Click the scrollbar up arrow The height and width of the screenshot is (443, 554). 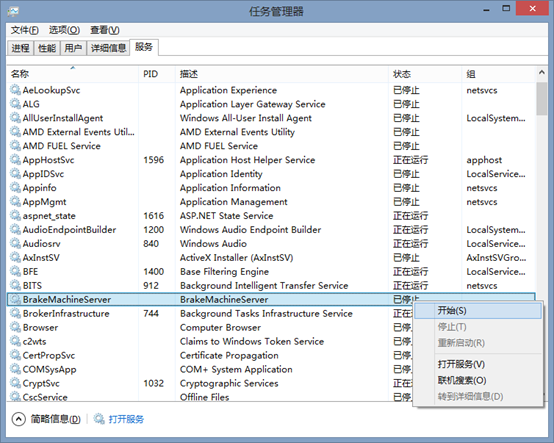click(541, 72)
